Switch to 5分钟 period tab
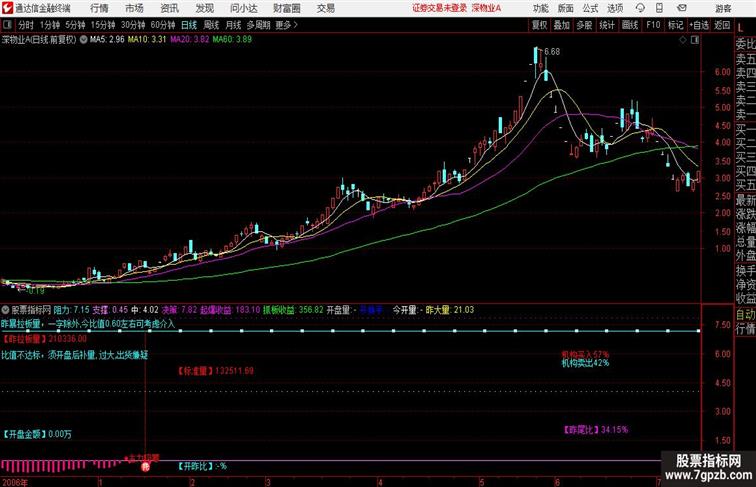 point(75,25)
